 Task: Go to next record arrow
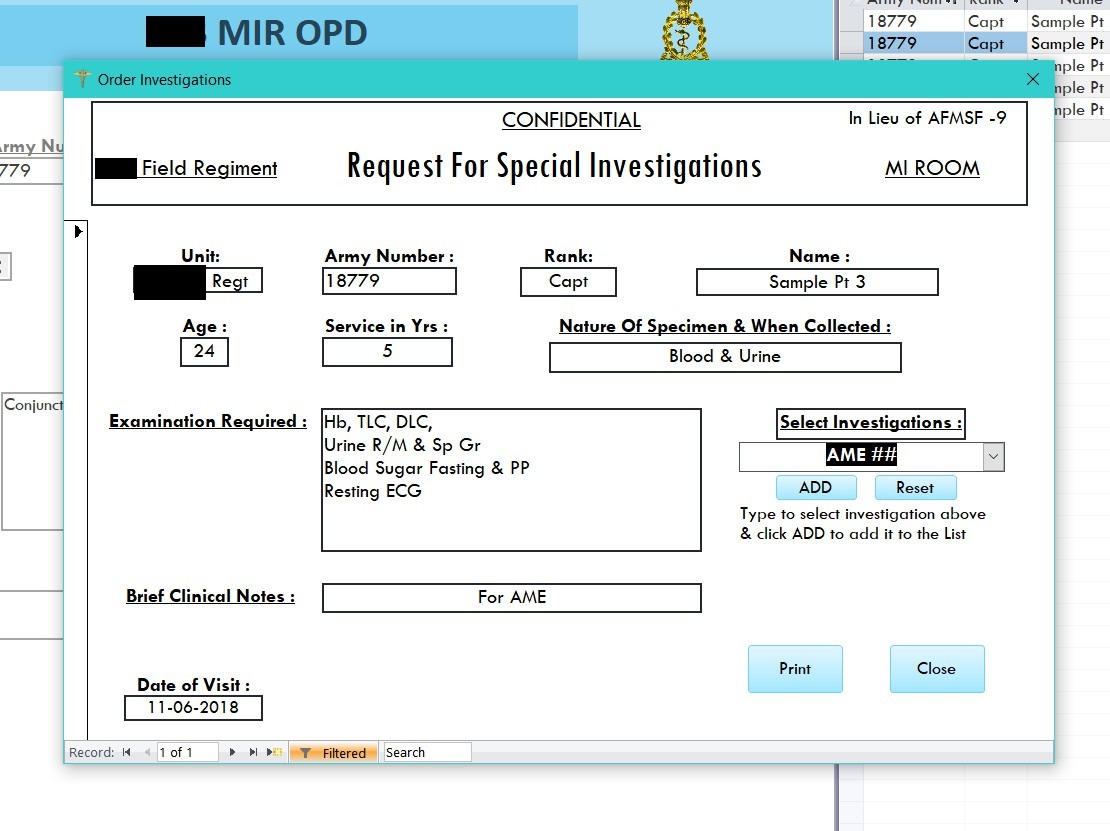(232, 753)
